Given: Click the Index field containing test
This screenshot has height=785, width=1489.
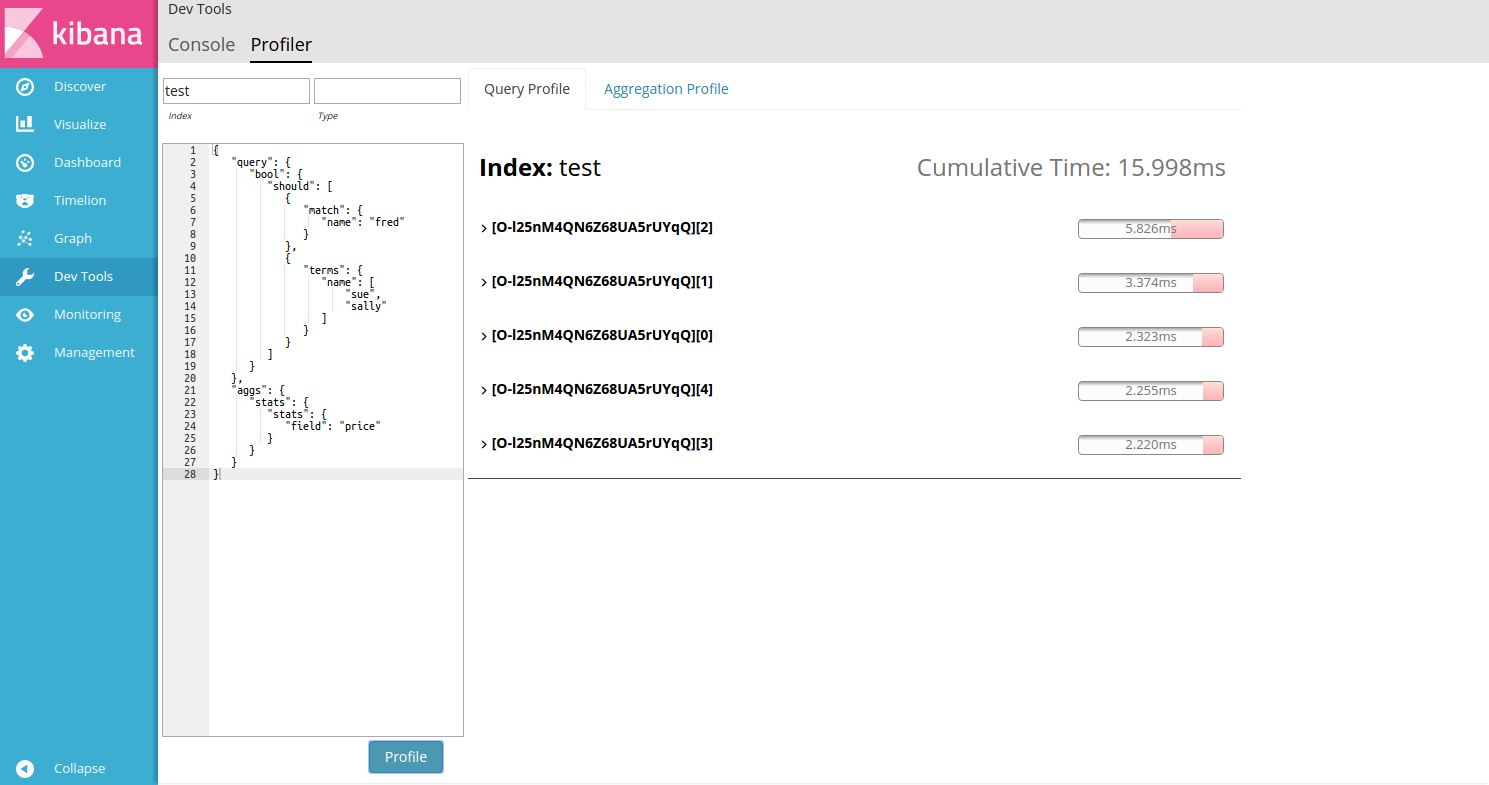Looking at the screenshot, I should point(235,90).
